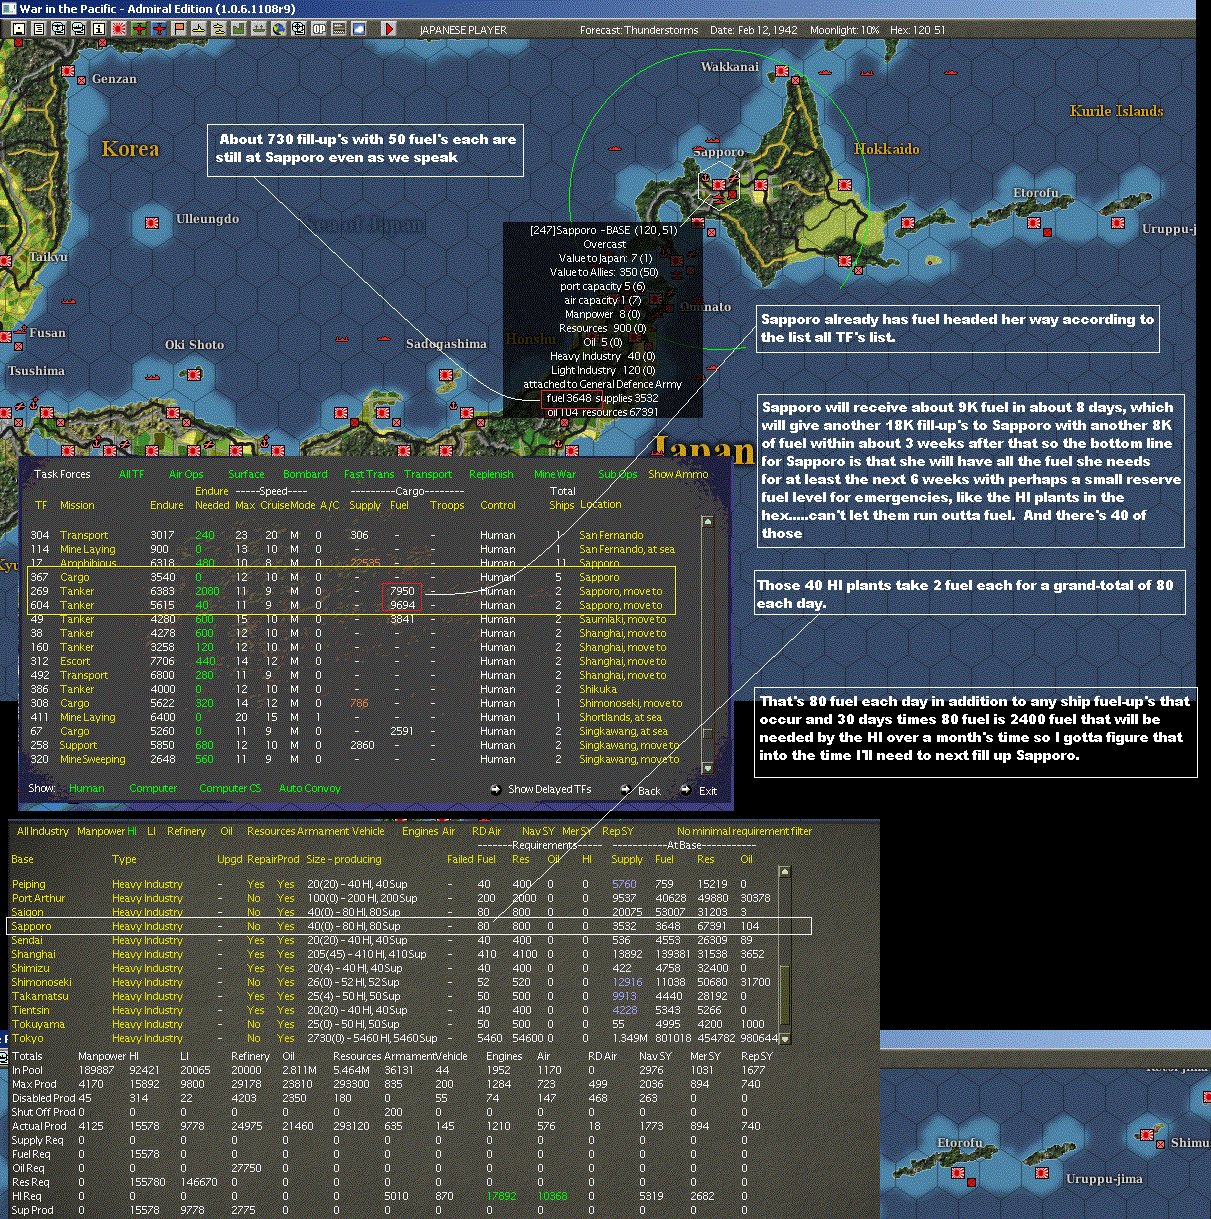
Task: Toggle Show Ammo in Task Forces list
Action: tap(678, 474)
